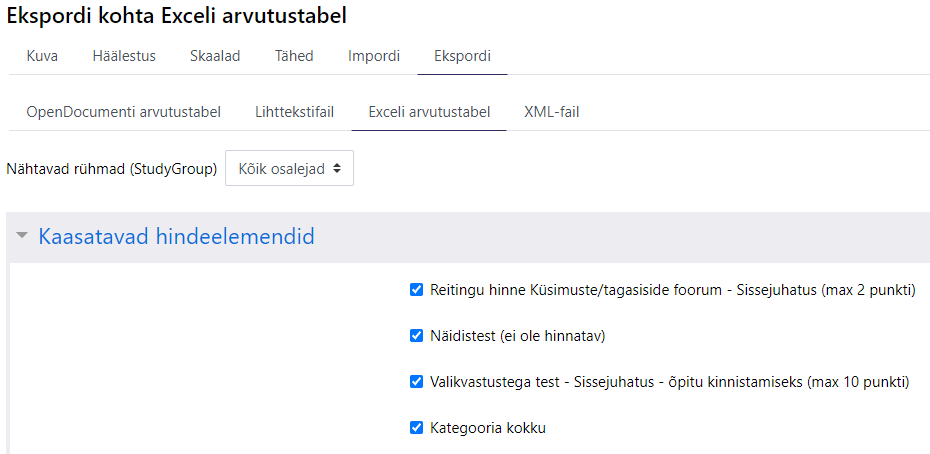
Task: Select the Exceli arvutustabel sub-tab
Action: coord(429,112)
